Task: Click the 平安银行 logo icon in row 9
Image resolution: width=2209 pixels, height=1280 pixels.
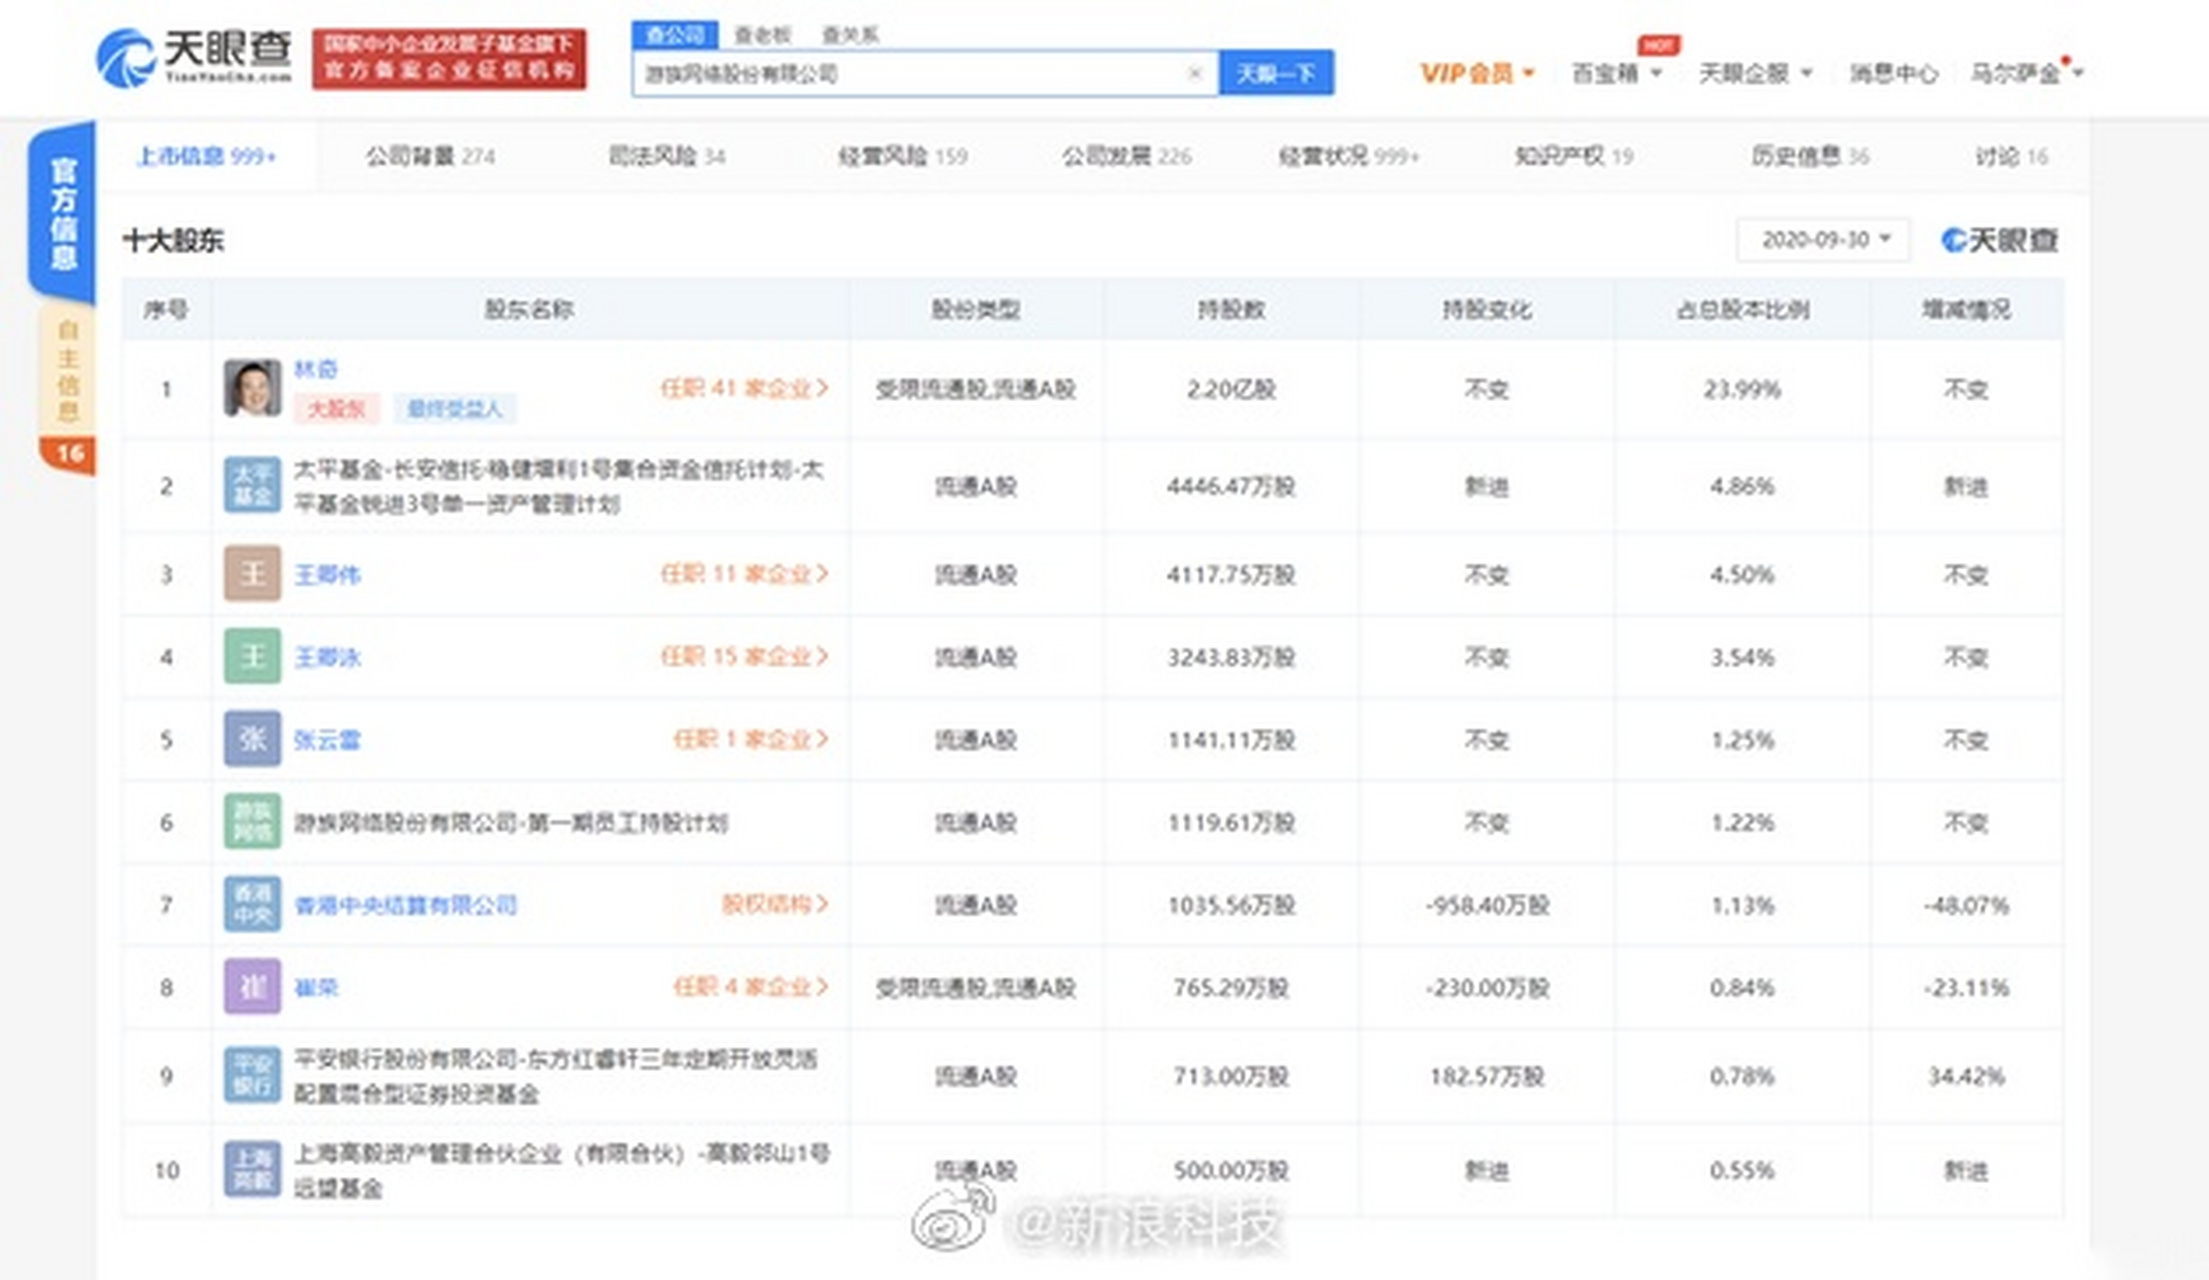Action: point(252,1075)
